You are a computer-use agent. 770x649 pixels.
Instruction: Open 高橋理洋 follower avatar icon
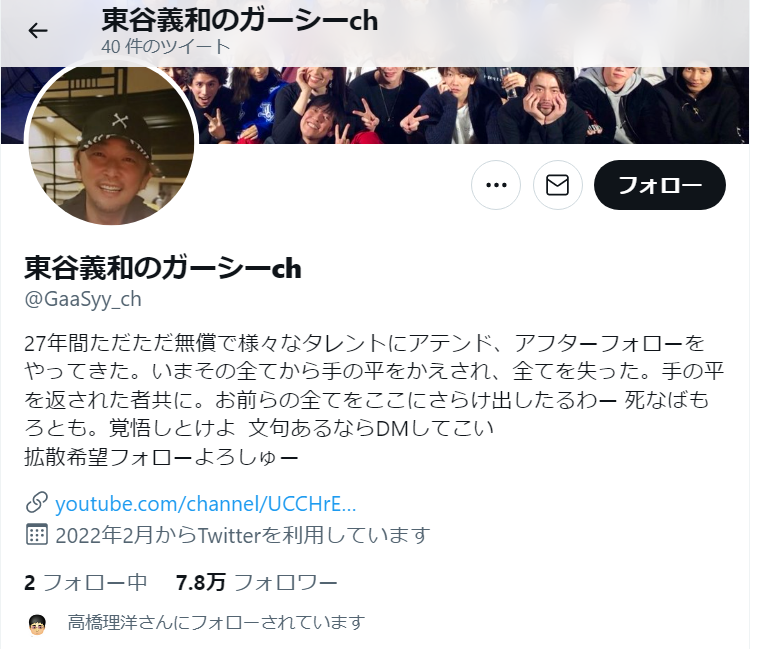click(x=37, y=623)
